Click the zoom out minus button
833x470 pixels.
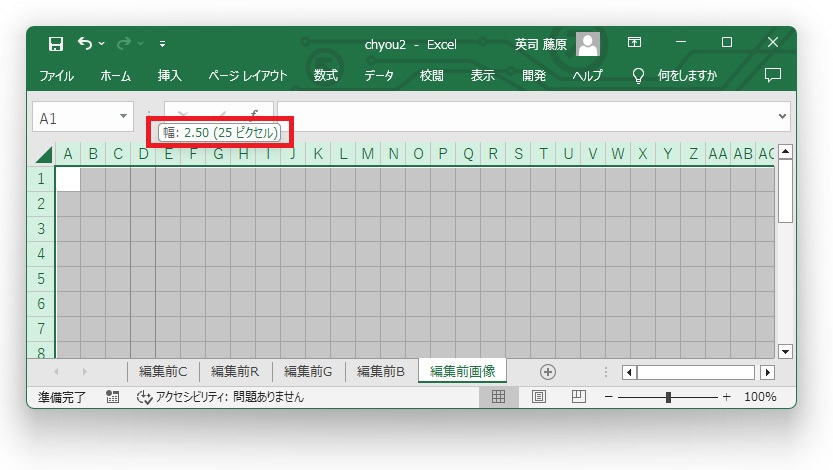[x=609, y=397]
